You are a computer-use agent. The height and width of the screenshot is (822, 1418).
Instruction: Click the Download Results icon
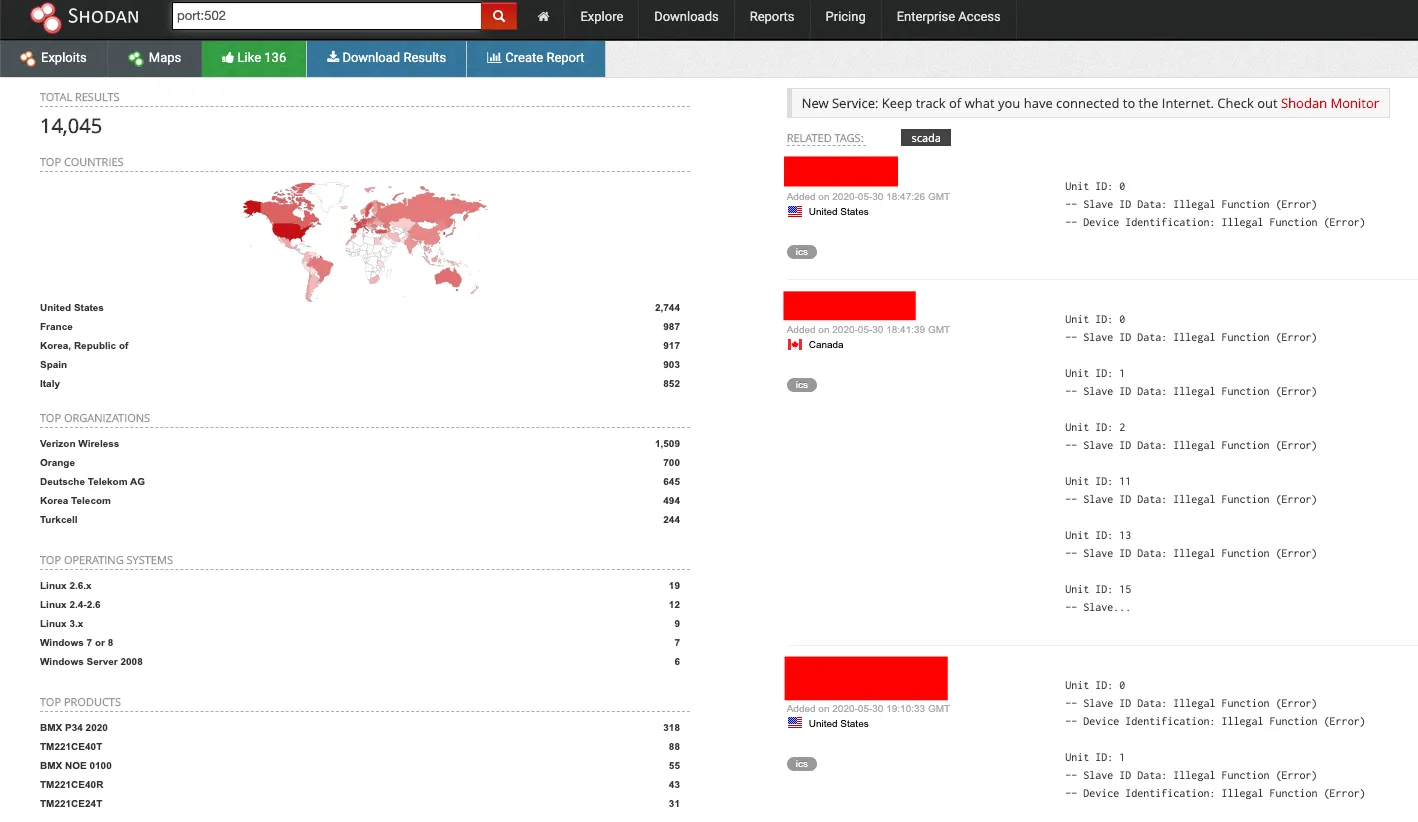(332, 58)
